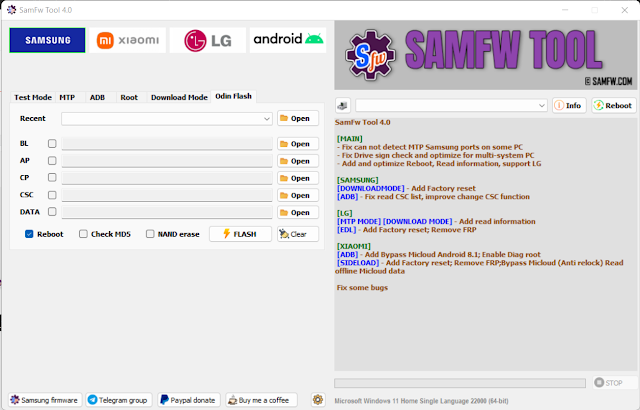Screen dimensions: 640x410
Task: Browse for the AP file with Open
Action: pyautogui.click(x=298, y=161)
